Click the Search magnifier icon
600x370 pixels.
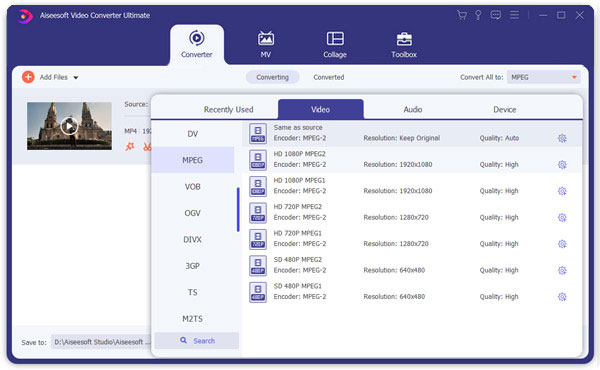(x=184, y=340)
